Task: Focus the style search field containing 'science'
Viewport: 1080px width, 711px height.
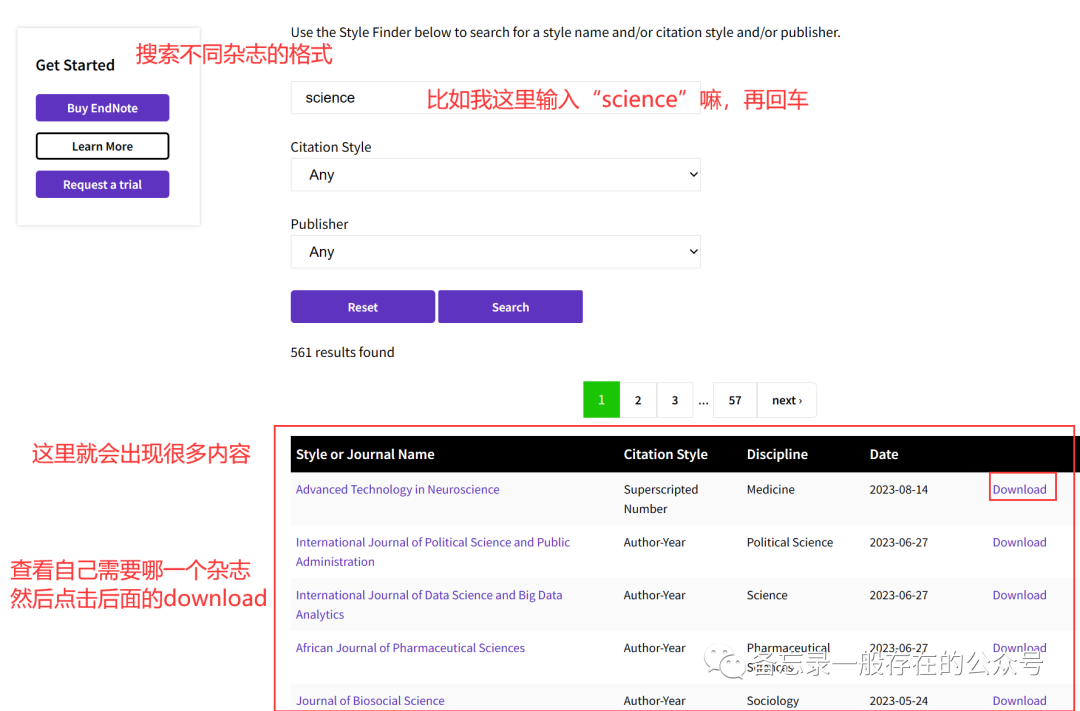Action: (495, 98)
